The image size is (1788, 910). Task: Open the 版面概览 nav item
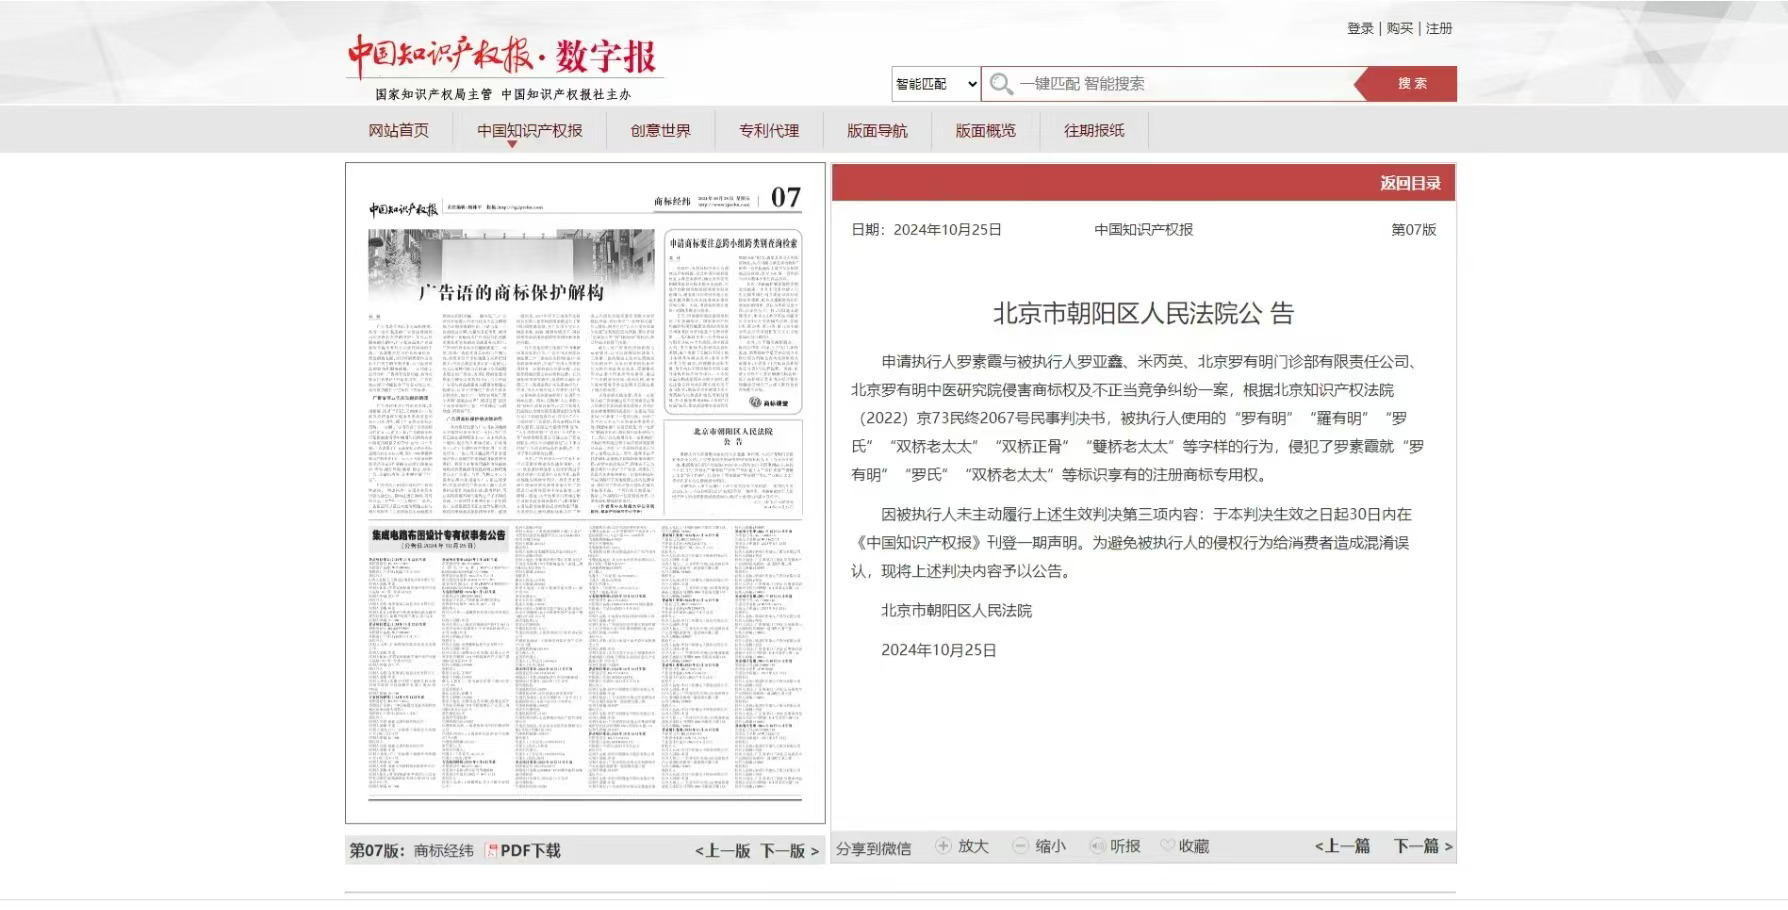click(x=985, y=130)
